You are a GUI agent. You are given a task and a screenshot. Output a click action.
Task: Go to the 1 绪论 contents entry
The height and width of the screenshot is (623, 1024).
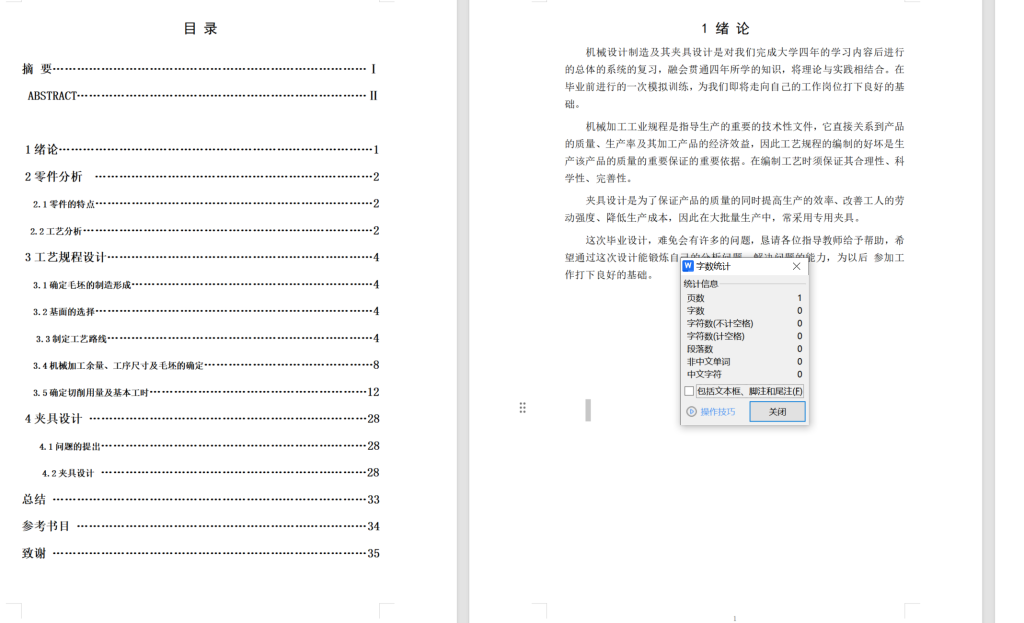[x=41, y=150]
